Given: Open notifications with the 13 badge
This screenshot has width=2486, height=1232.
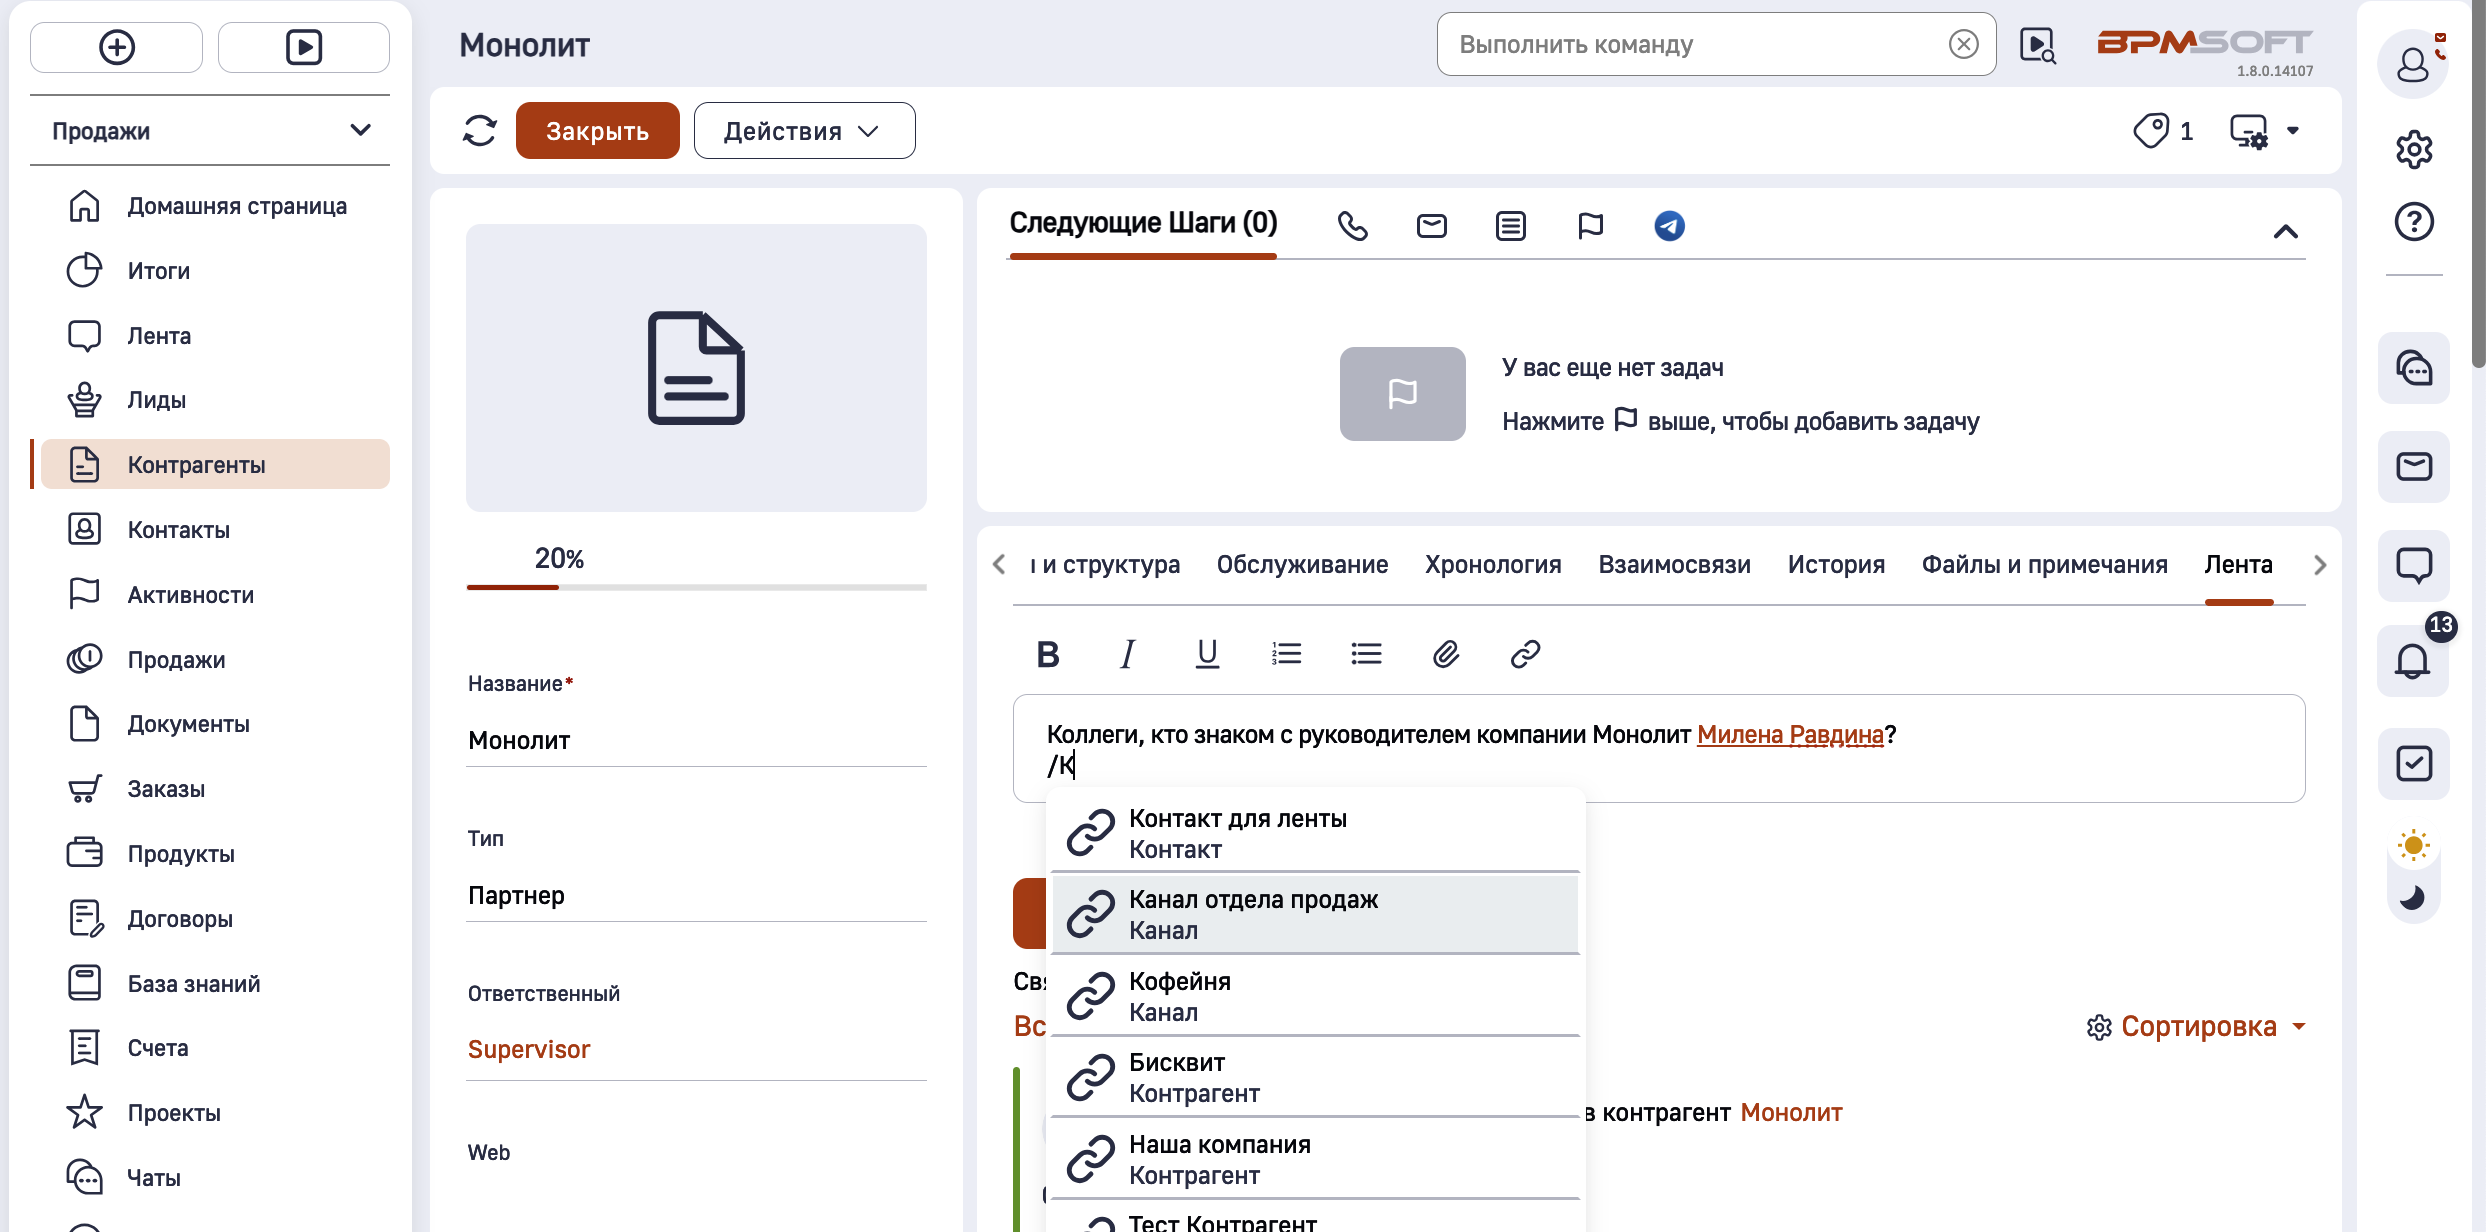Looking at the screenshot, I should (2414, 661).
